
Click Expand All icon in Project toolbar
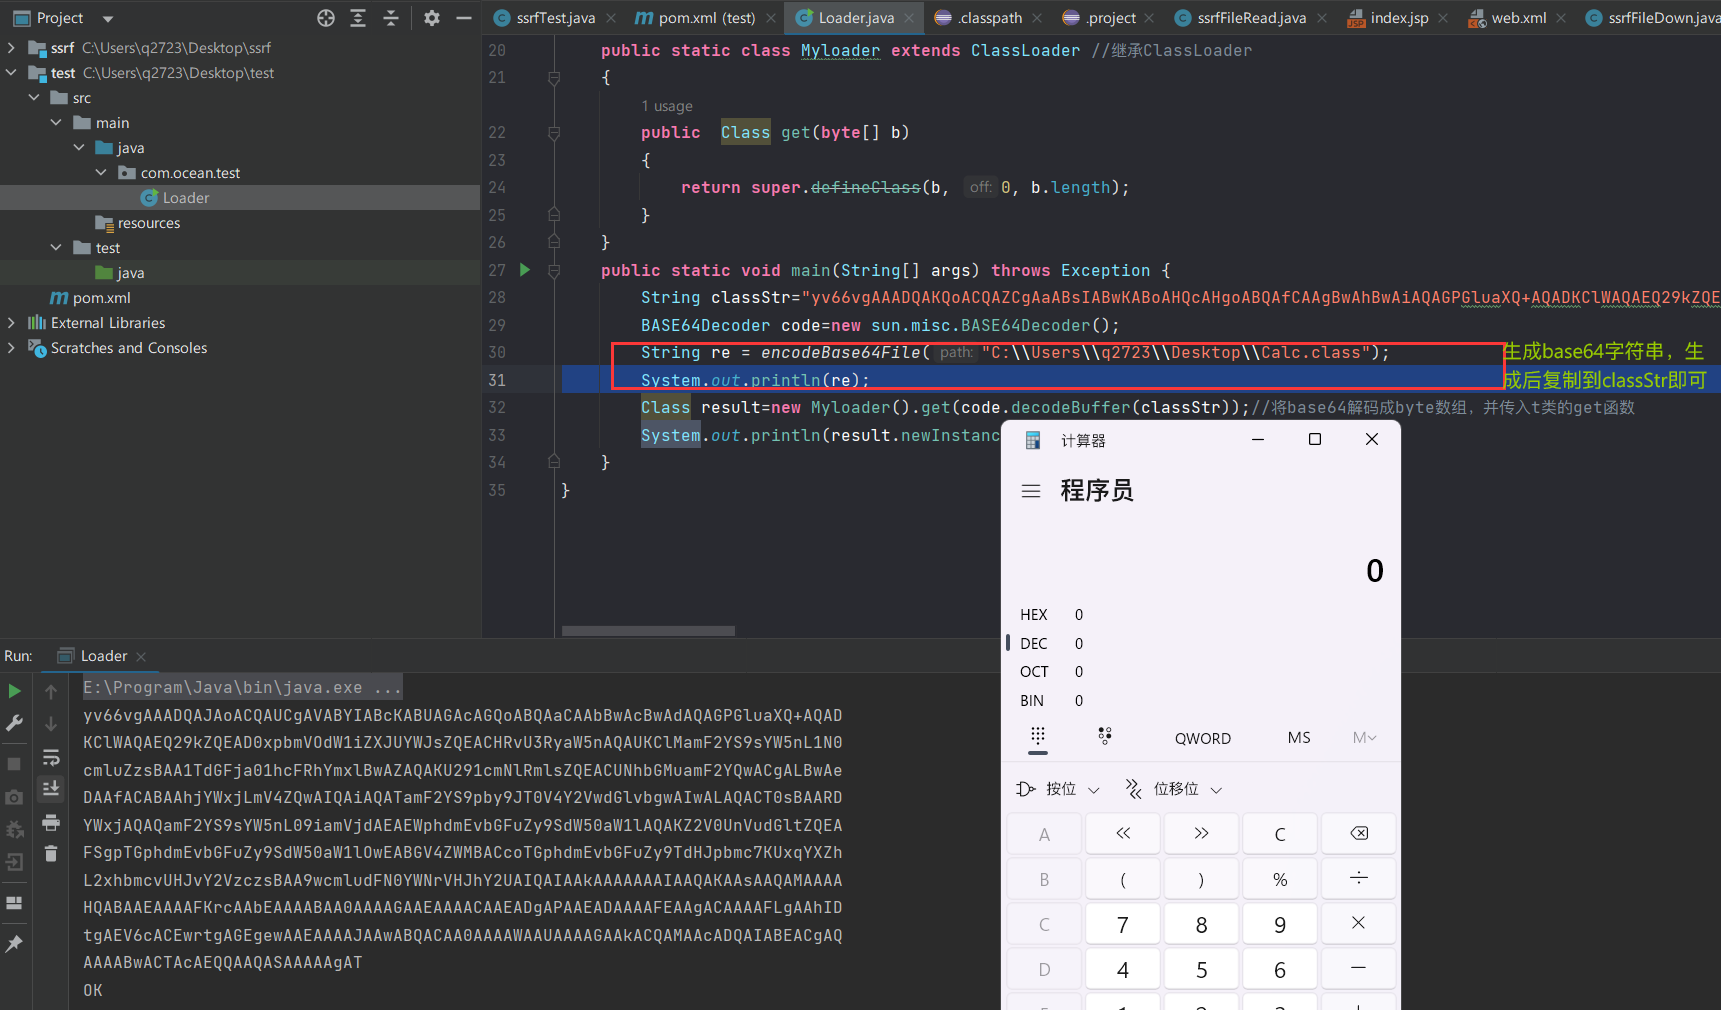coord(358,18)
